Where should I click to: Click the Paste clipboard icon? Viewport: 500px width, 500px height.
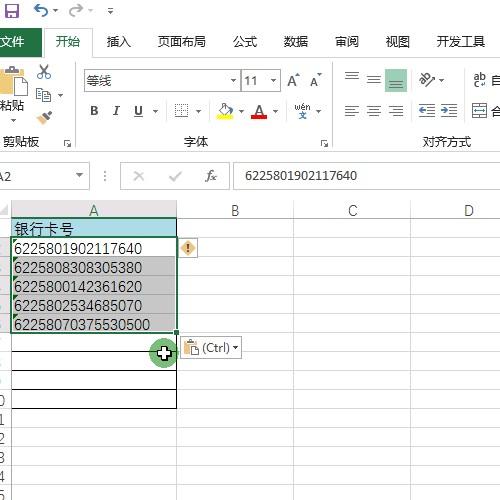click(x=13, y=80)
